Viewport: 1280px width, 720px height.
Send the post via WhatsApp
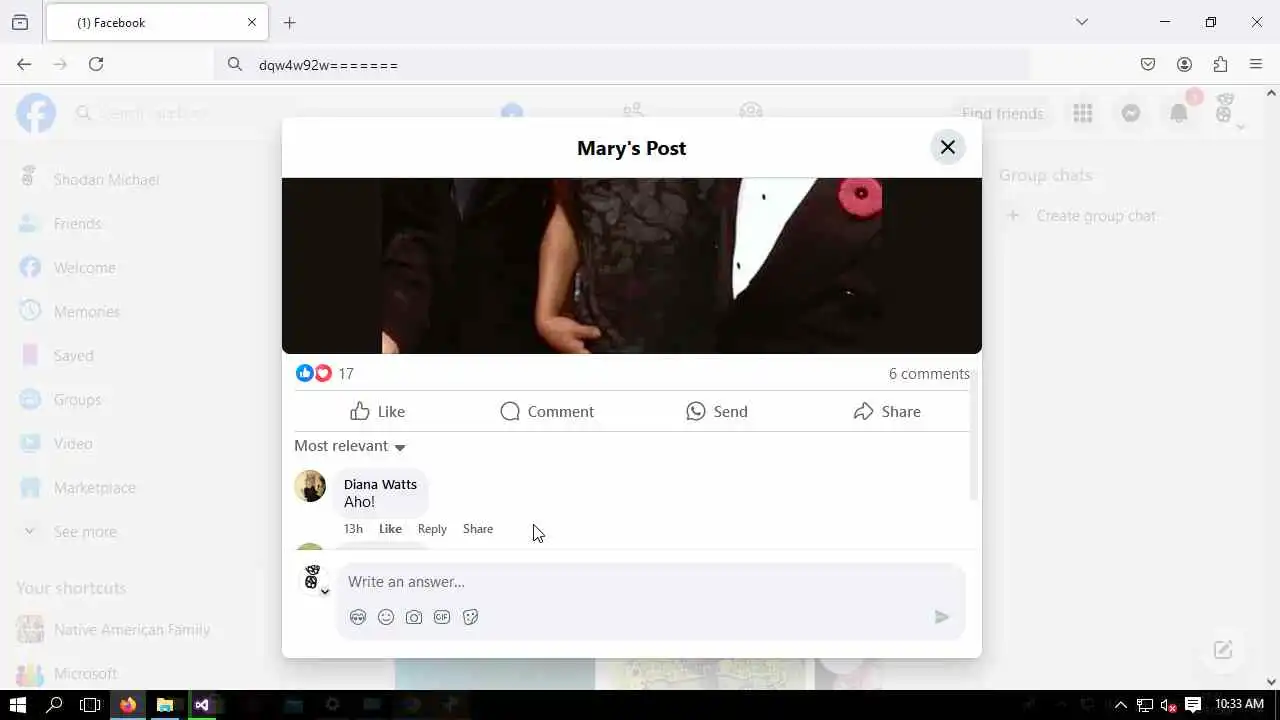[x=717, y=411]
